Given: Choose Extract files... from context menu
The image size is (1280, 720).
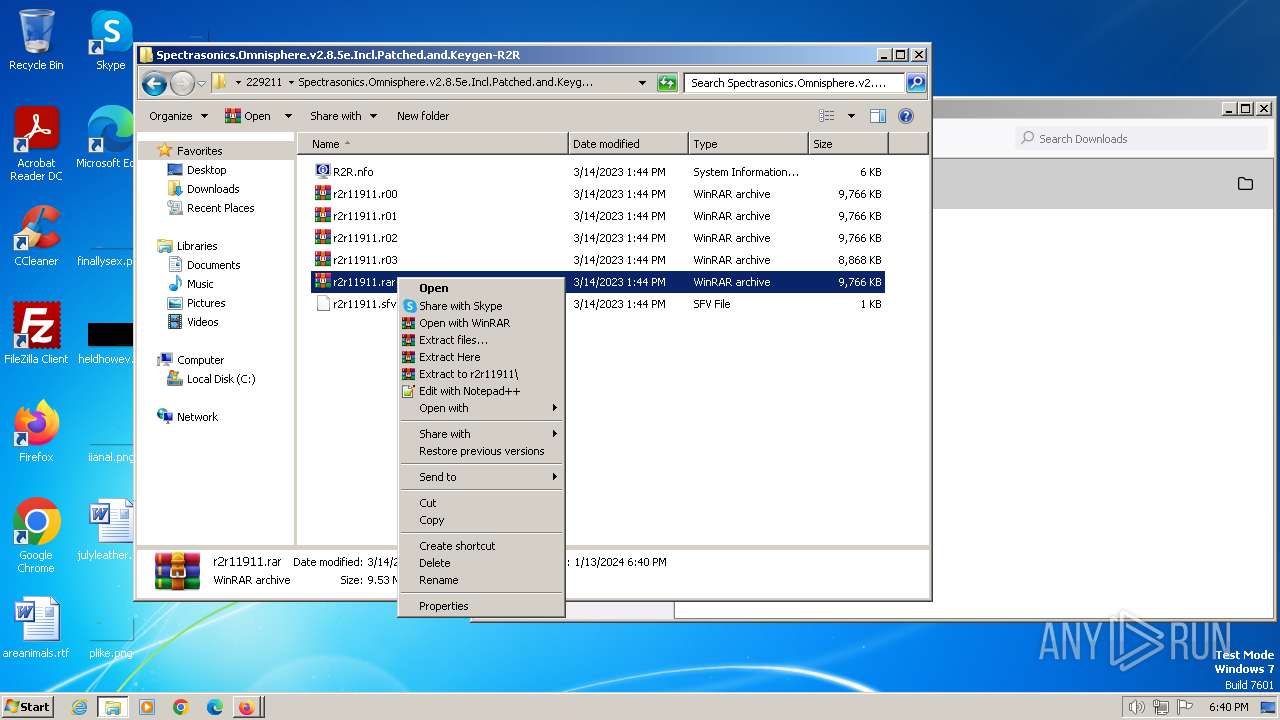Looking at the screenshot, I should pyautogui.click(x=482, y=340).
